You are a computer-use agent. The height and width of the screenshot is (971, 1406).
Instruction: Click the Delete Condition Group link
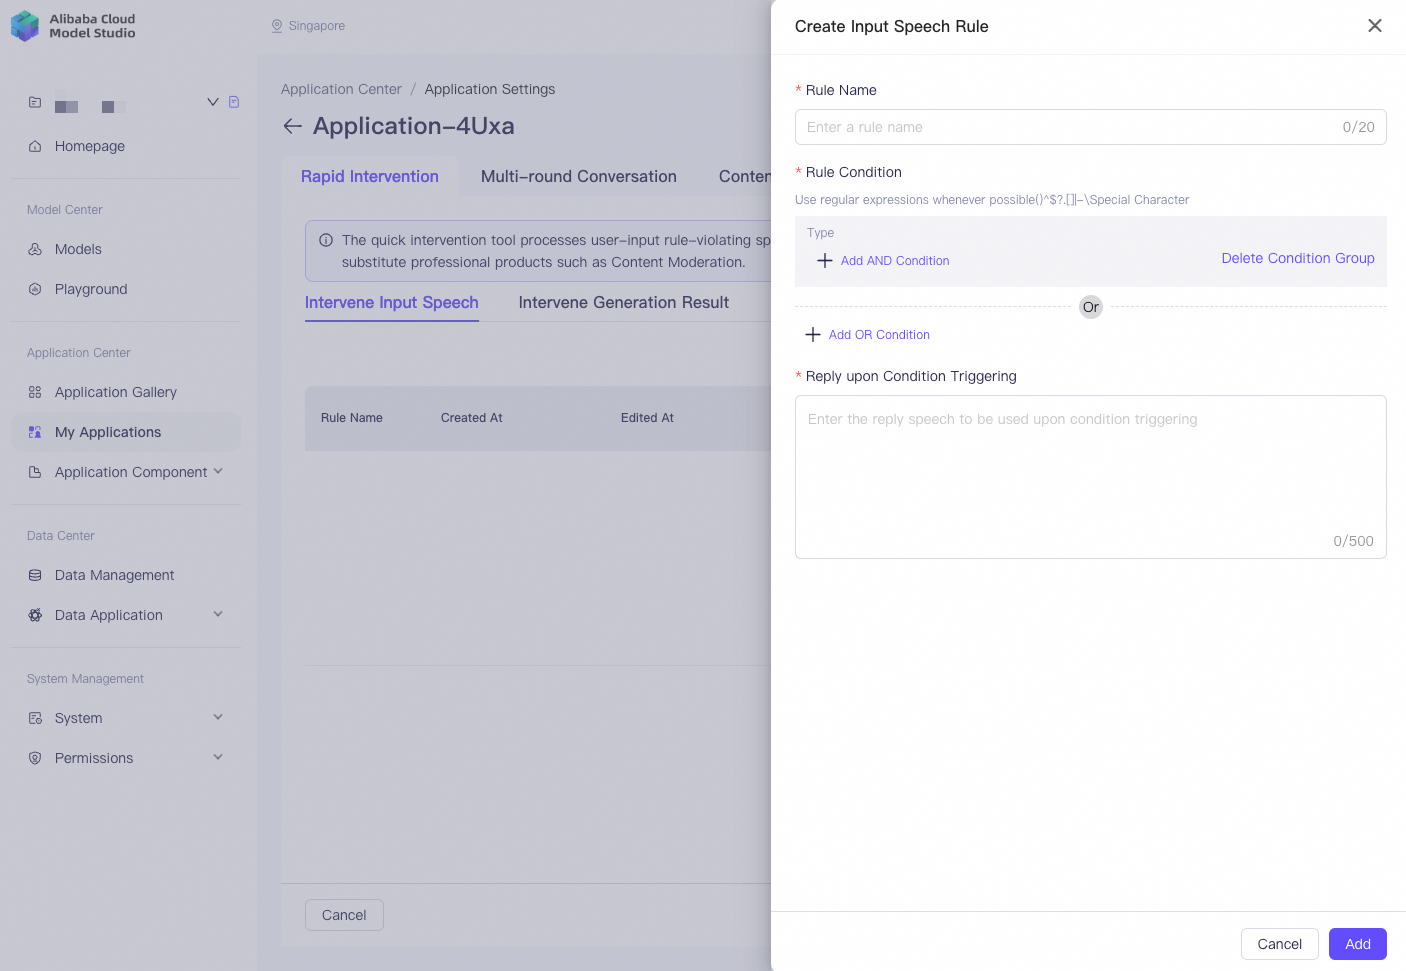[x=1298, y=258]
